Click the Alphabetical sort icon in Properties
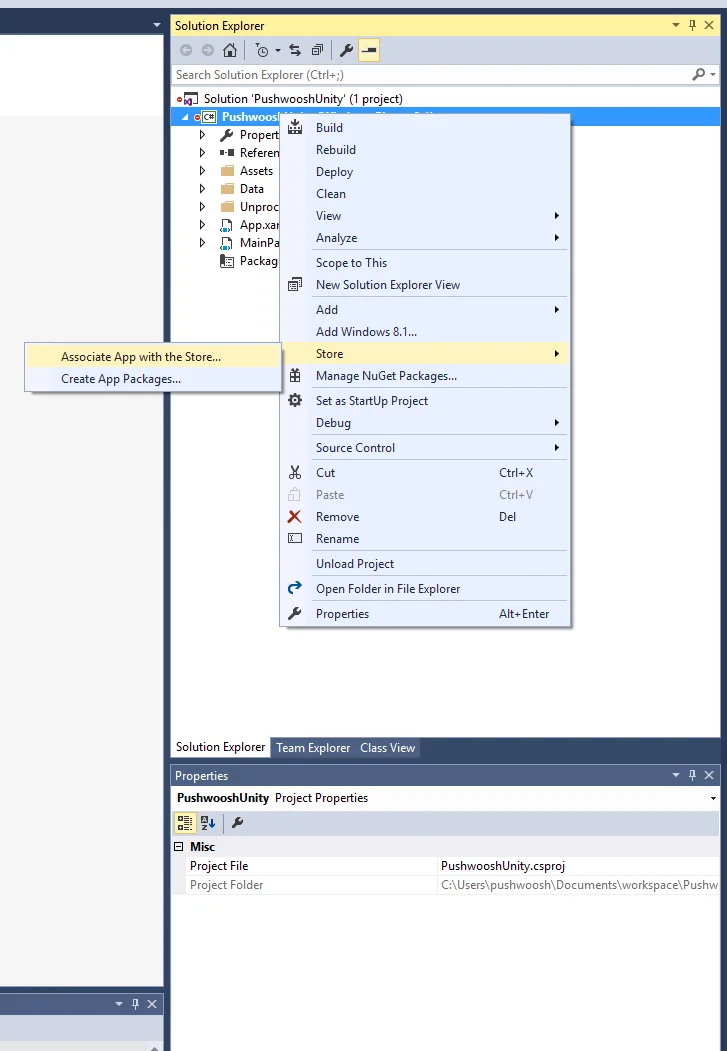Image resolution: width=727 pixels, height=1051 pixels. (208, 823)
